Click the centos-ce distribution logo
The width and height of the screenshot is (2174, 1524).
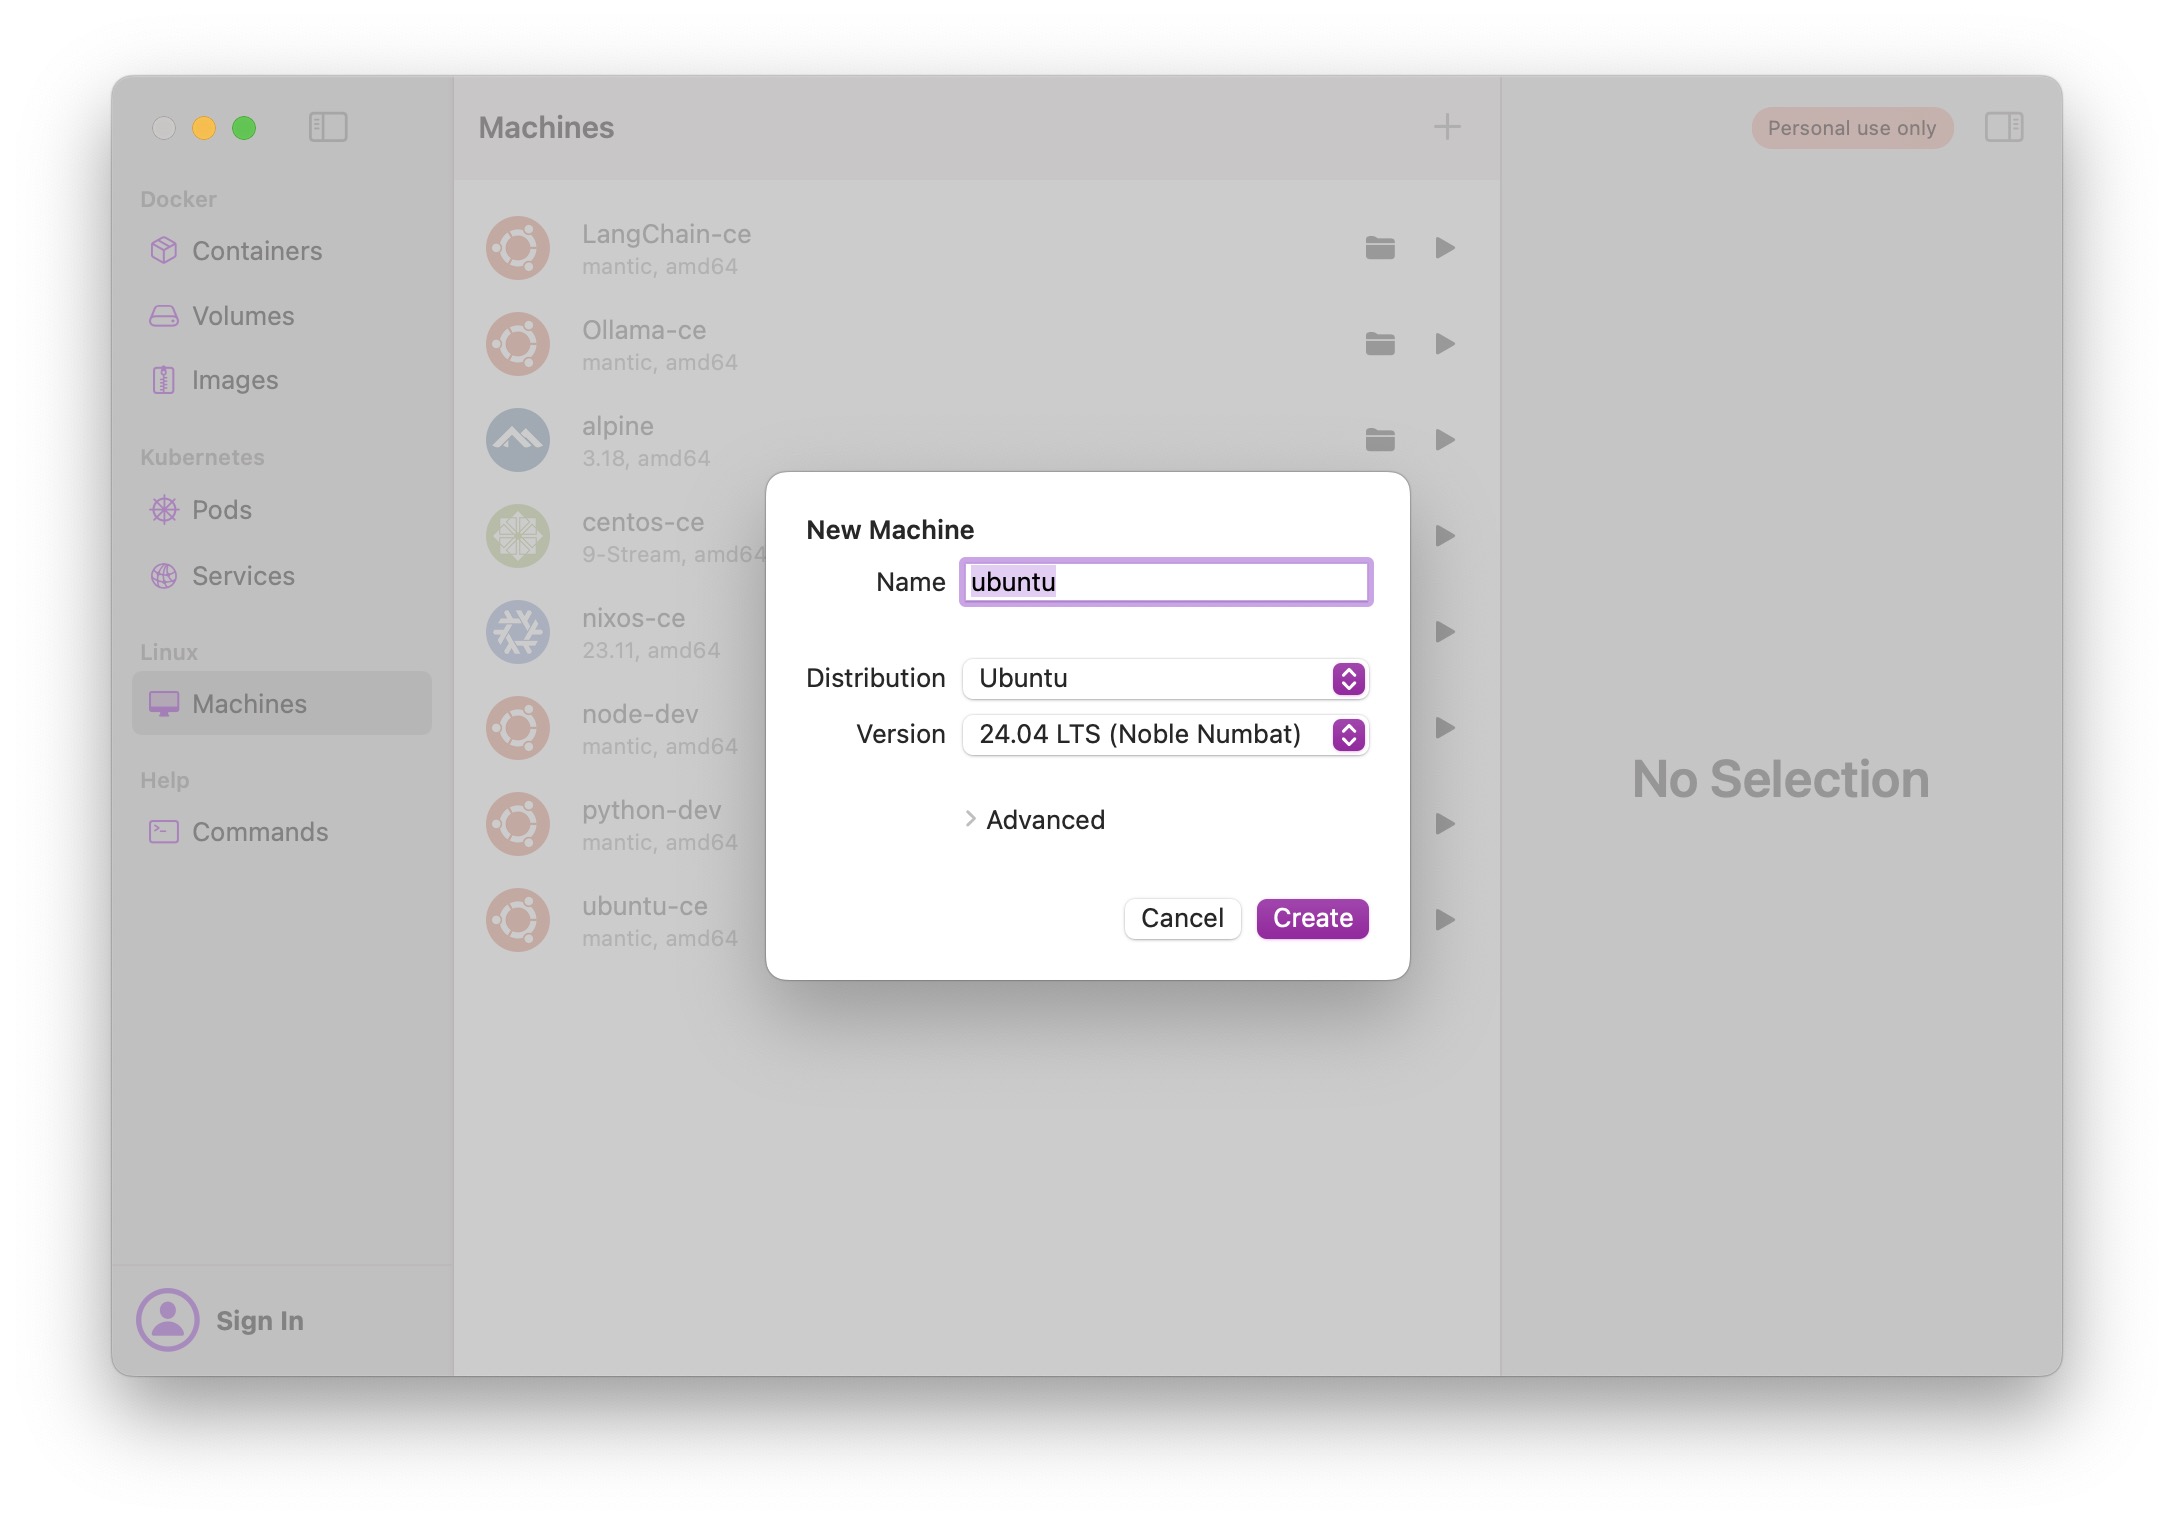[518, 536]
